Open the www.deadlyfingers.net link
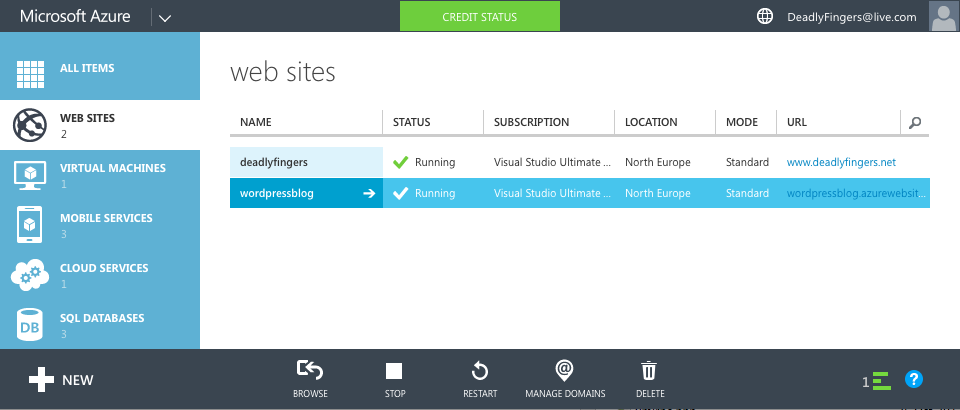This screenshot has height=410, width=960. click(x=841, y=162)
